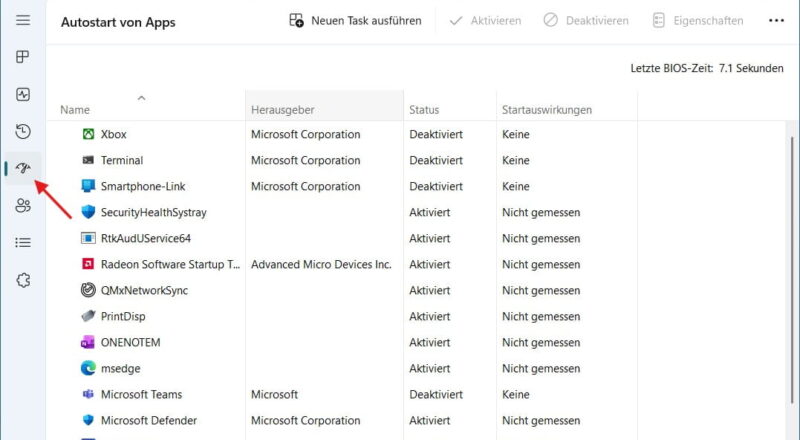800x440 pixels.
Task: Click the sort arrow above Name
Action: pos(142,97)
